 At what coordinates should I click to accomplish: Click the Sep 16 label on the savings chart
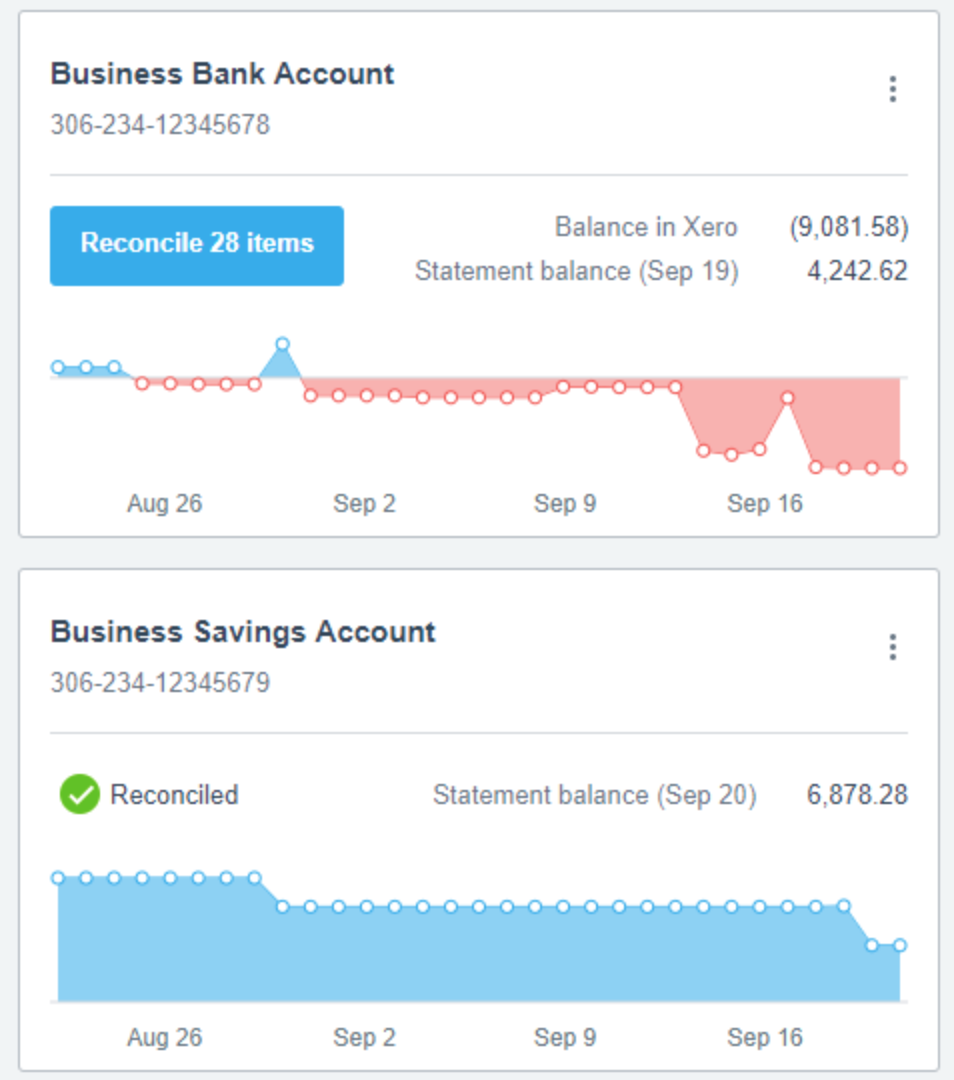[x=763, y=1037]
